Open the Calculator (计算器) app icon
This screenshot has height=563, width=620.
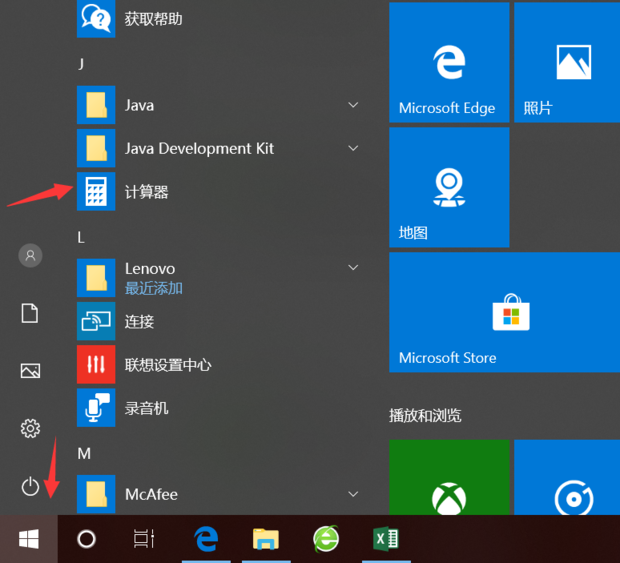[x=96, y=191]
